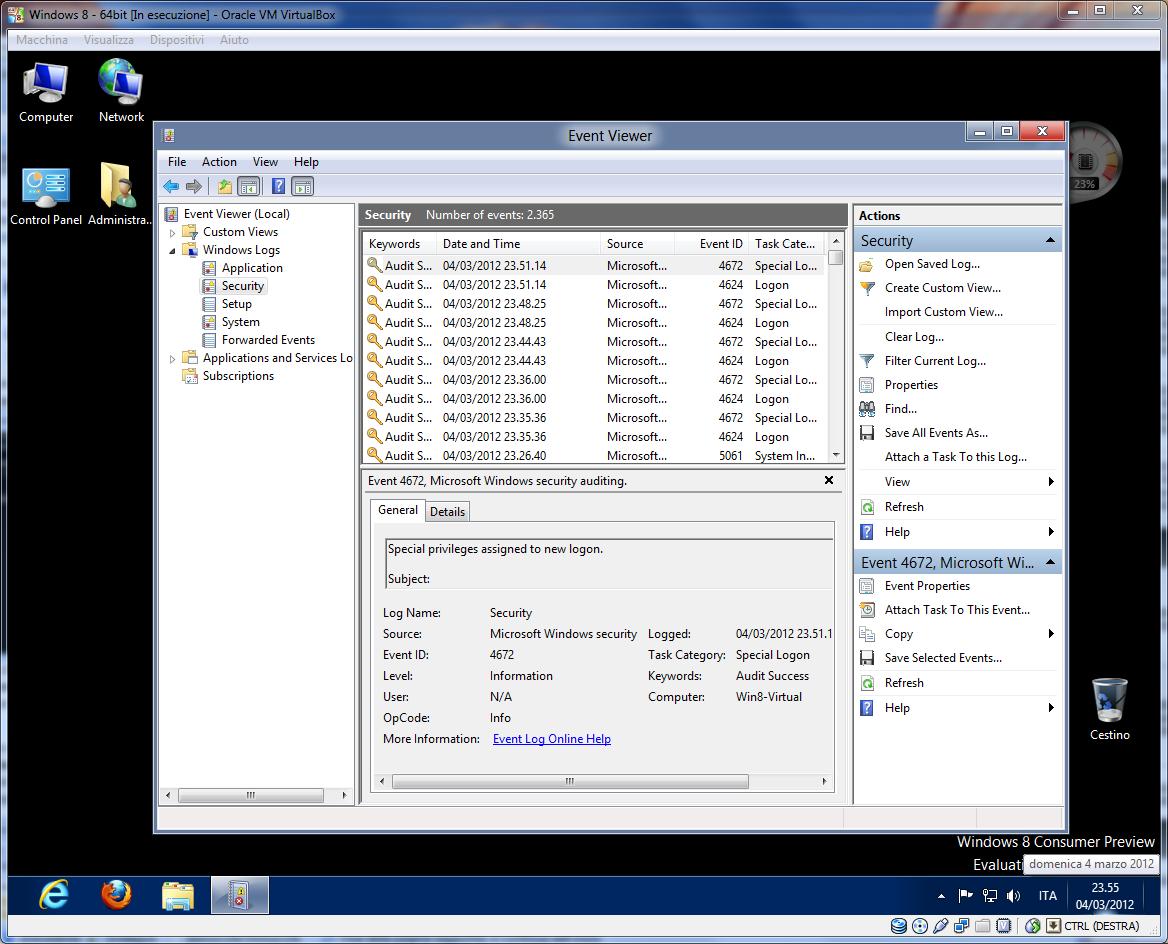Screen dimensions: 1168x944
Task: Select the System log in the tree
Action: 241,323
